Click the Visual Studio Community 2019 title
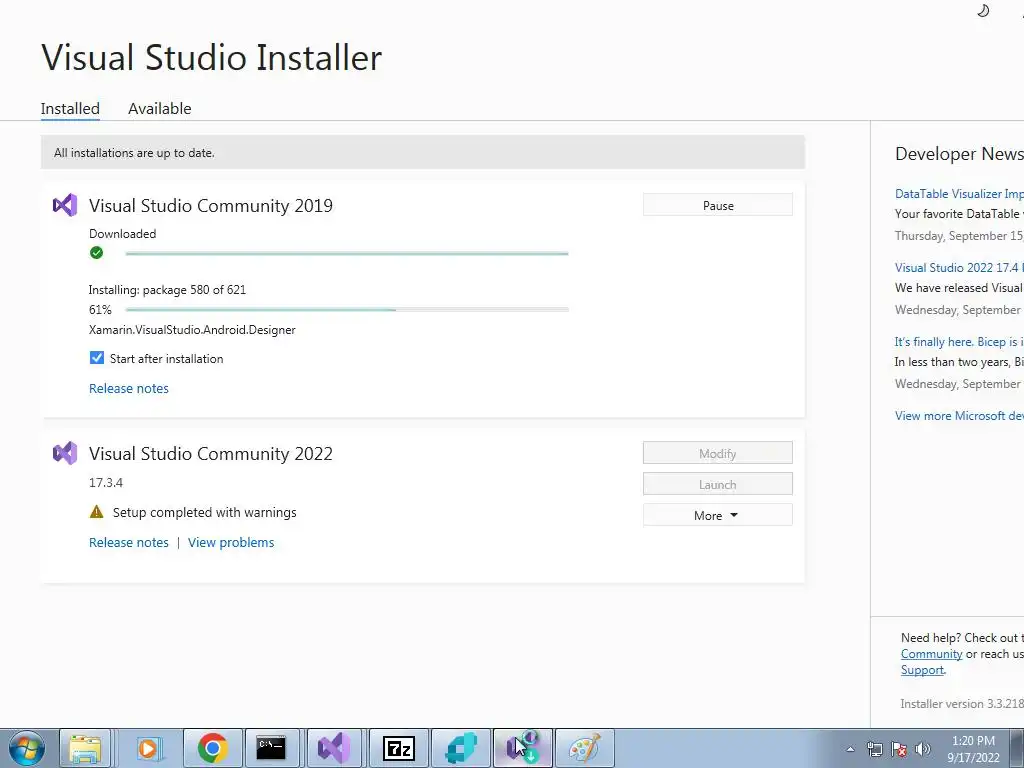This screenshot has width=1024, height=768. click(211, 206)
